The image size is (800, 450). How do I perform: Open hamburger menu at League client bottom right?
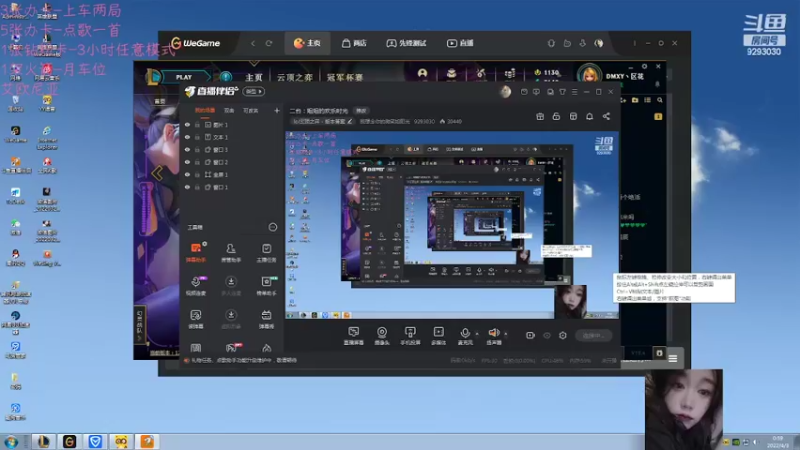click(x=673, y=358)
